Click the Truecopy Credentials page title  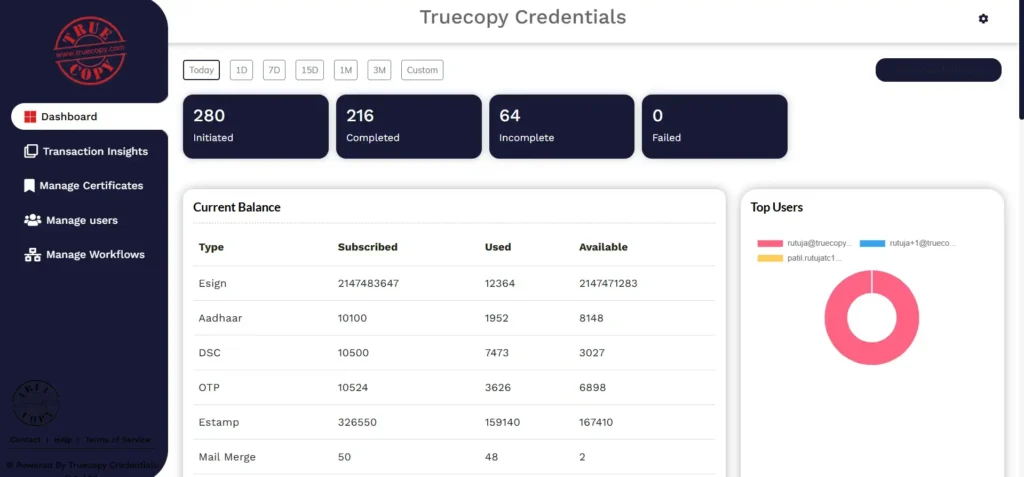click(x=522, y=17)
